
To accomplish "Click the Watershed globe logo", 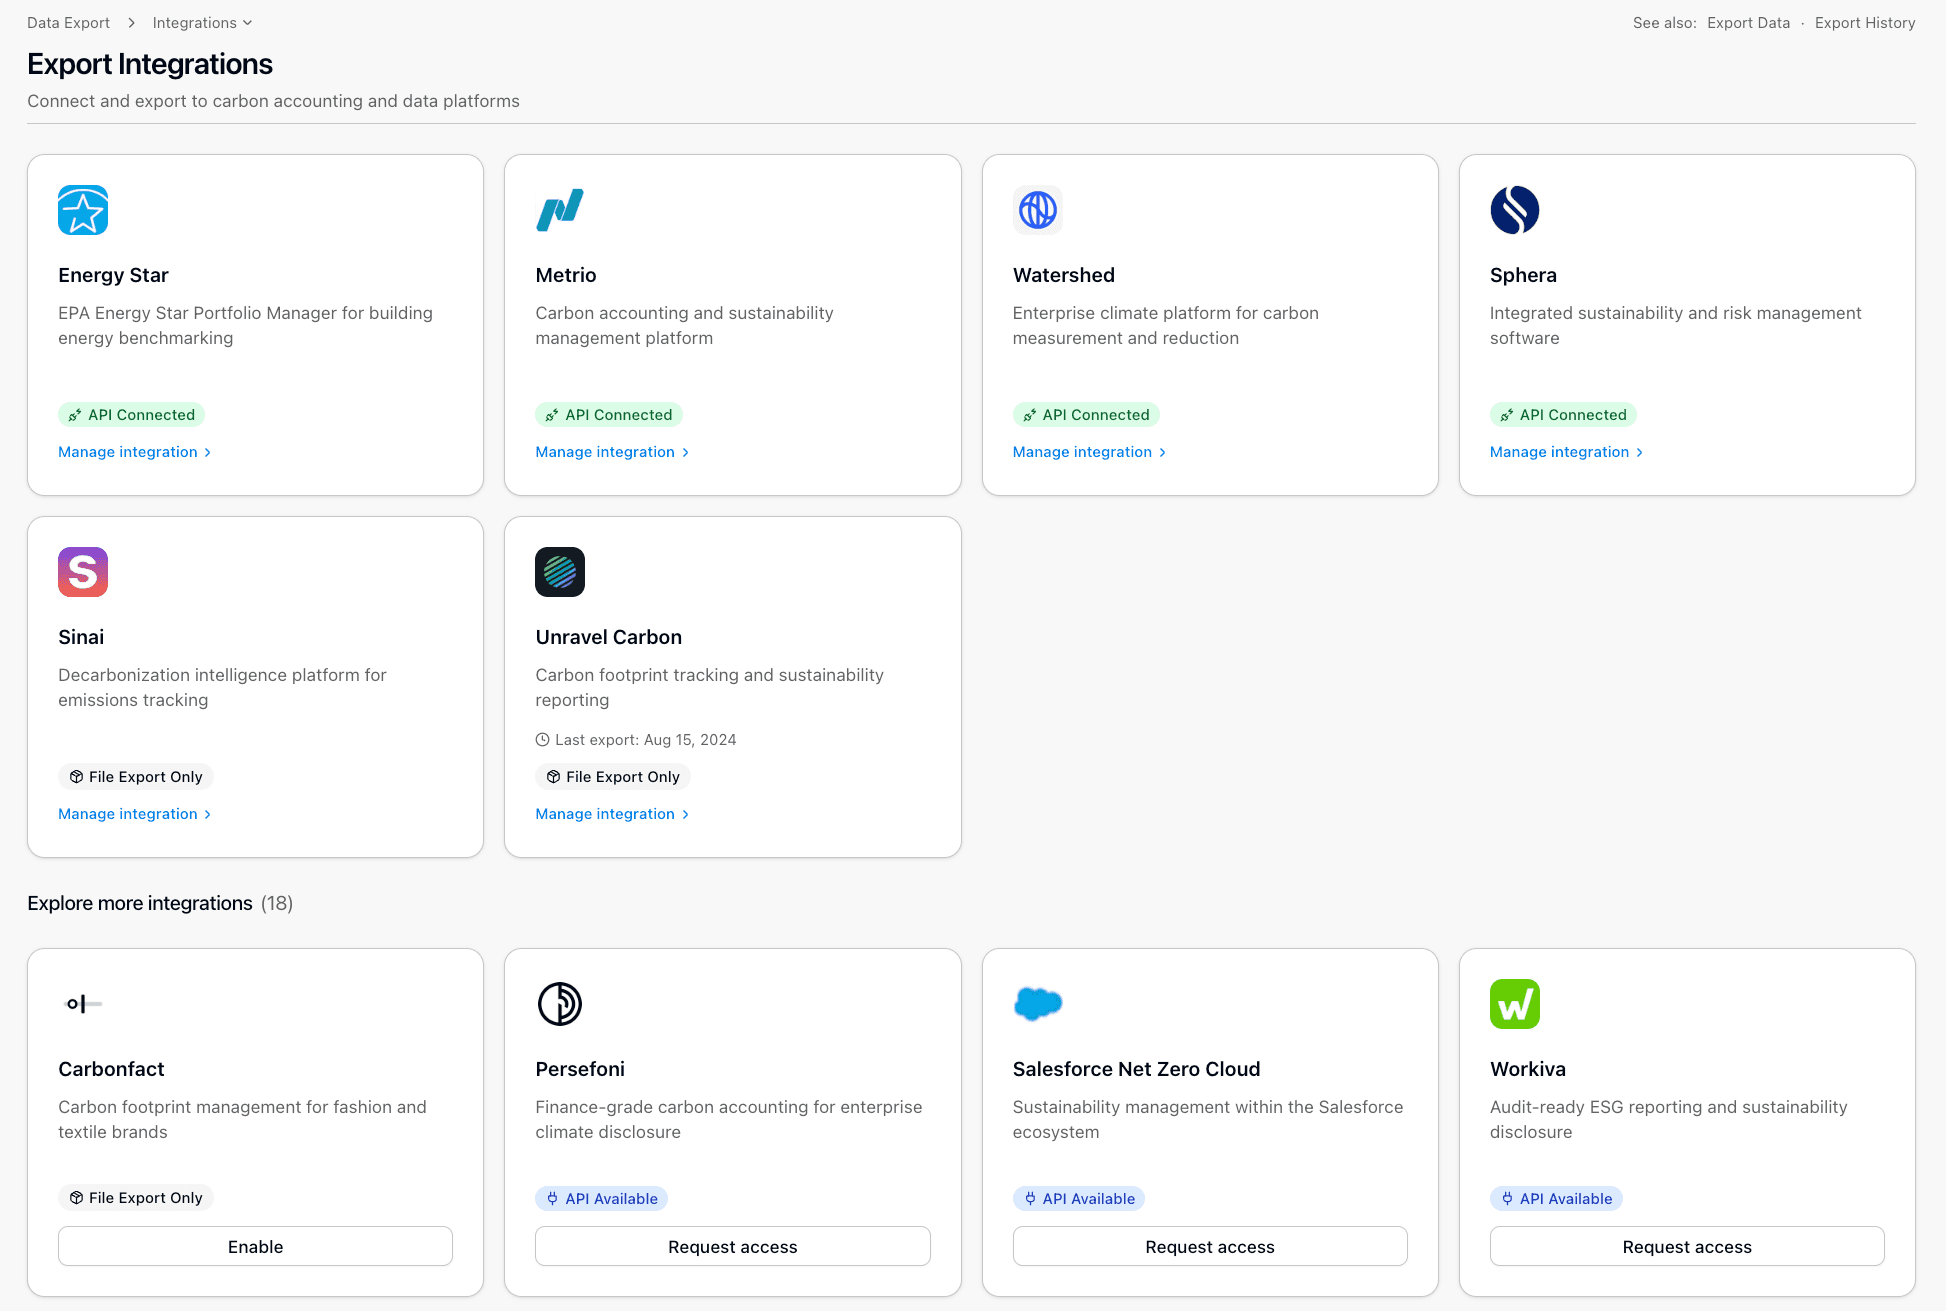I will [1038, 210].
